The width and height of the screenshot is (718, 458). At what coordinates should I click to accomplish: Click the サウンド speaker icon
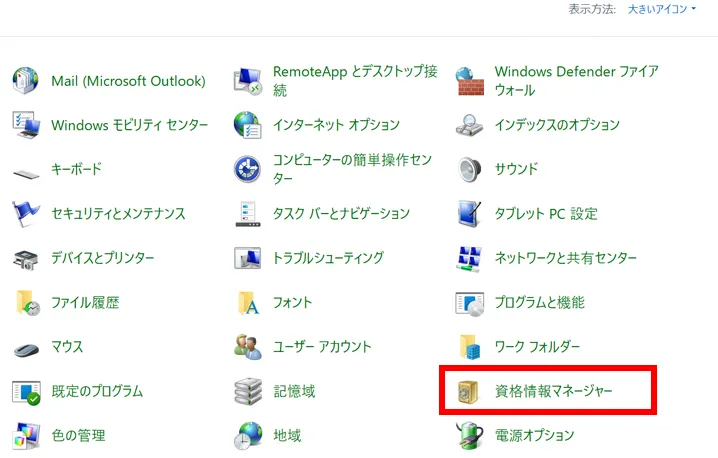[x=469, y=170]
